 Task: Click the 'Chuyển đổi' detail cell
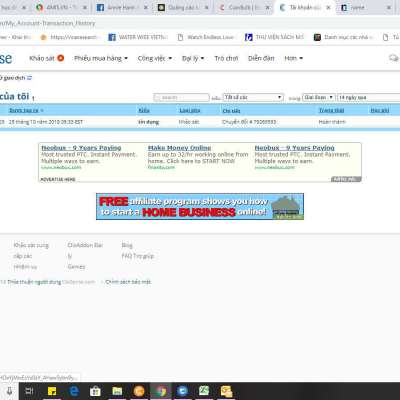[249, 122]
